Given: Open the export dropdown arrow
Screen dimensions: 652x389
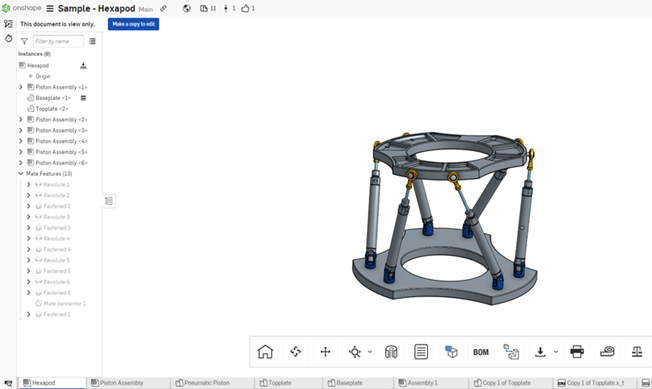Looking at the screenshot, I should coord(556,352).
